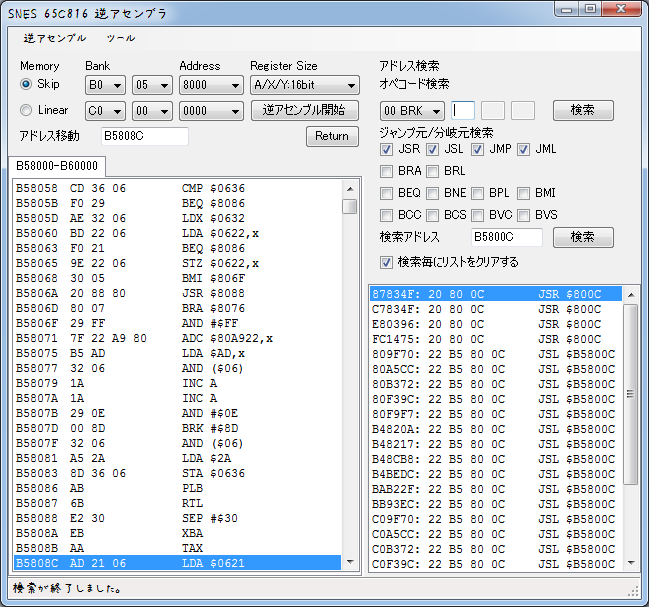The image size is (649, 607).
Task: Open the Linear Bank 00 dropdown
Action: [152, 111]
